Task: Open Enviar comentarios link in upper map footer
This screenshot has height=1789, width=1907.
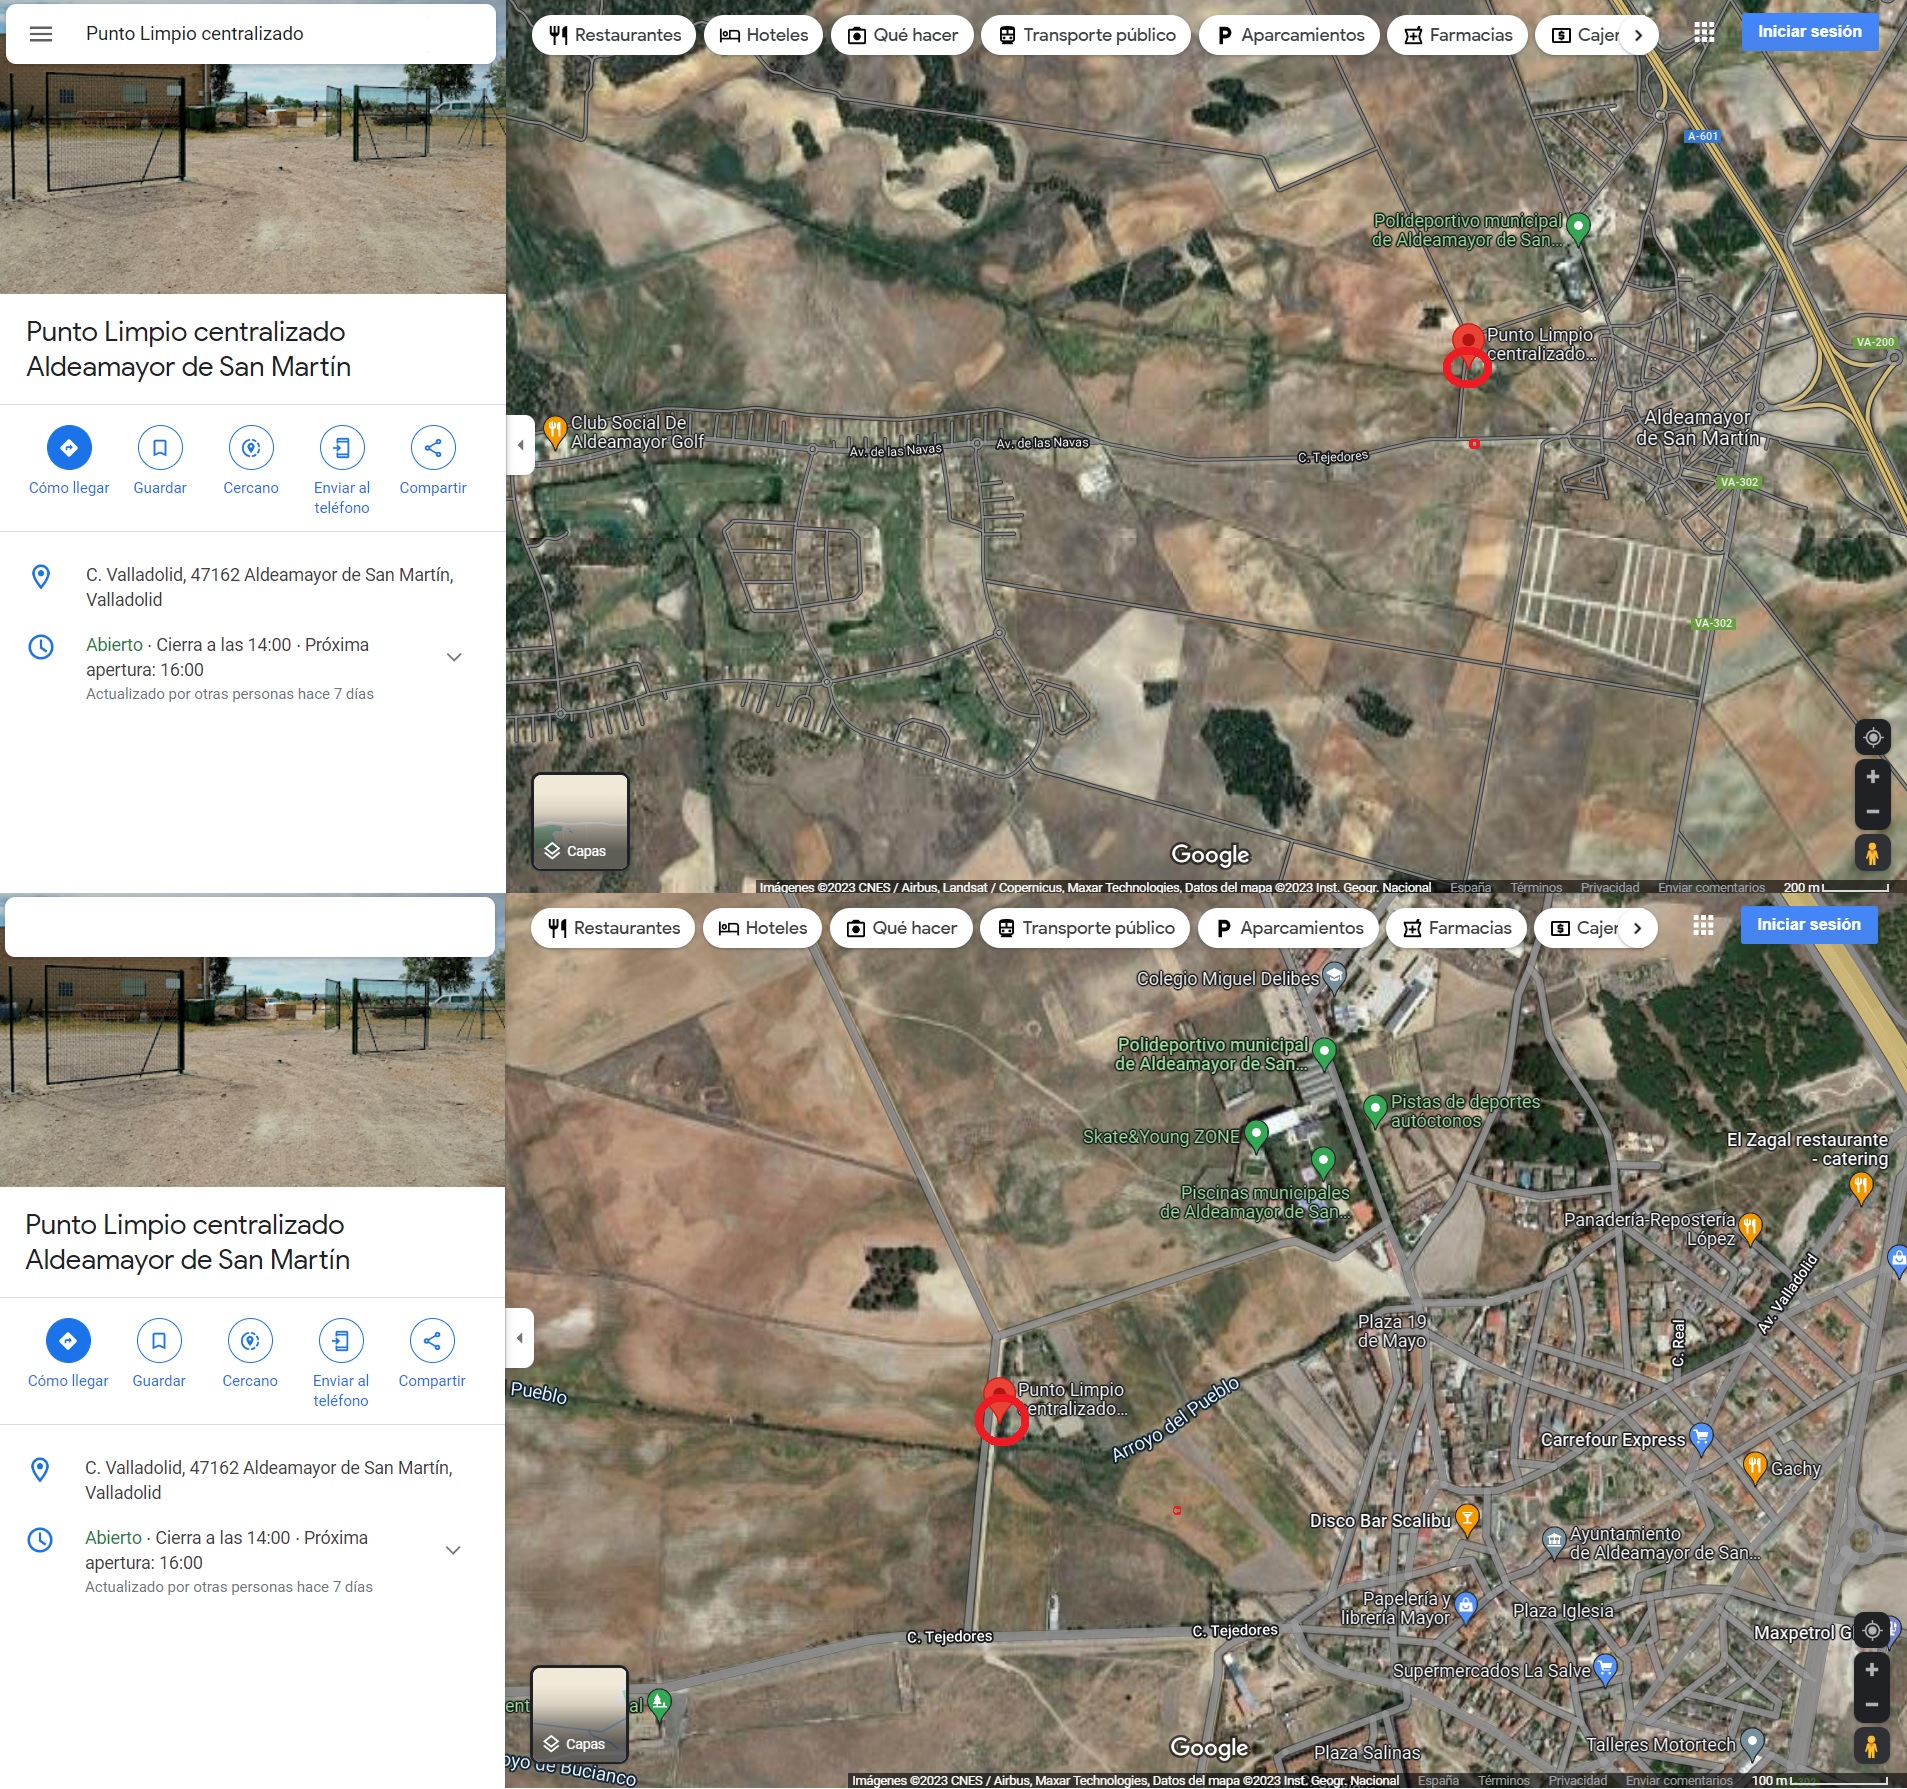Action: point(1711,887)
